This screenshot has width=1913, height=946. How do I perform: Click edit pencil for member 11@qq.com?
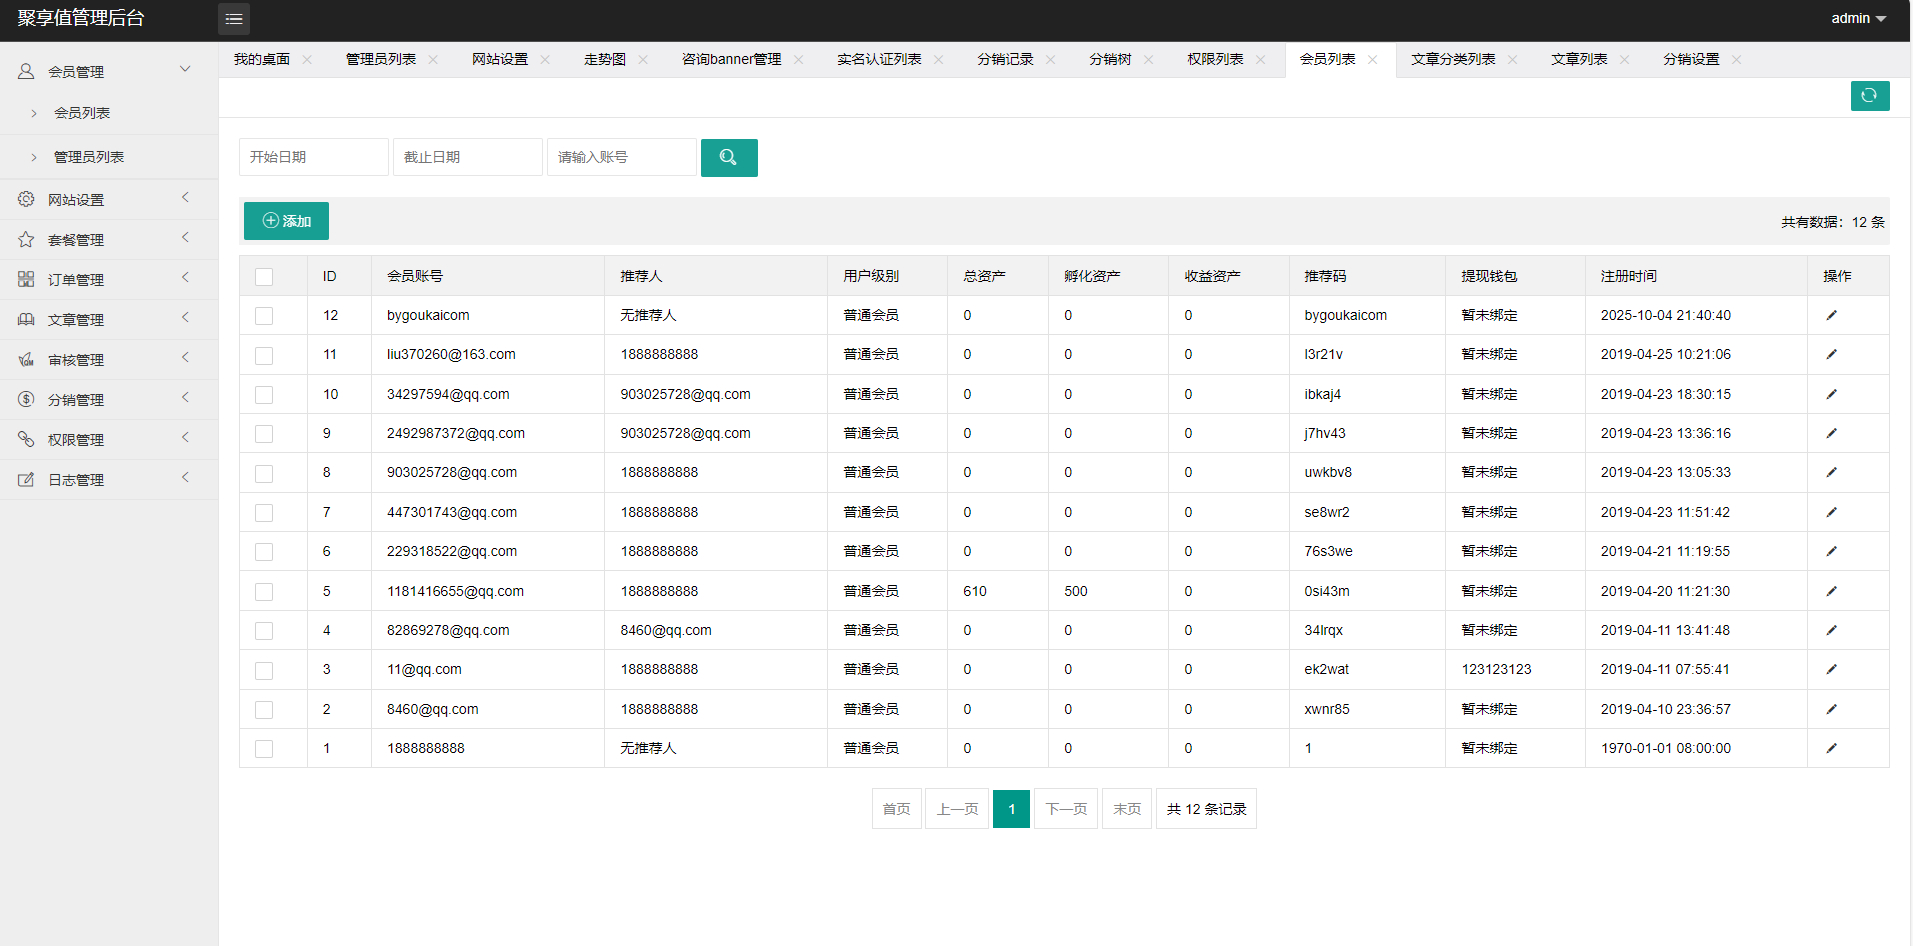point(1831,670)
